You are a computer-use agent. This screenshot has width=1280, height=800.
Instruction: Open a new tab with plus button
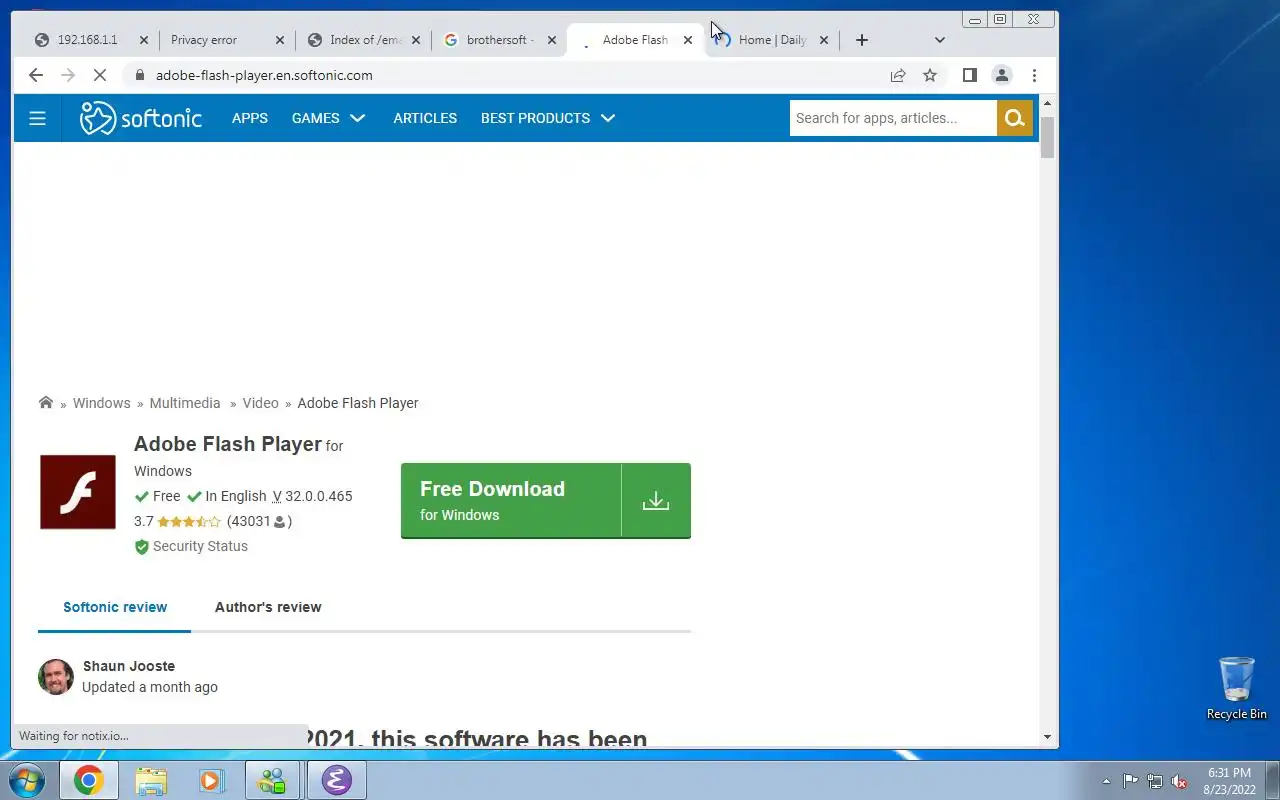coord(862,40)
